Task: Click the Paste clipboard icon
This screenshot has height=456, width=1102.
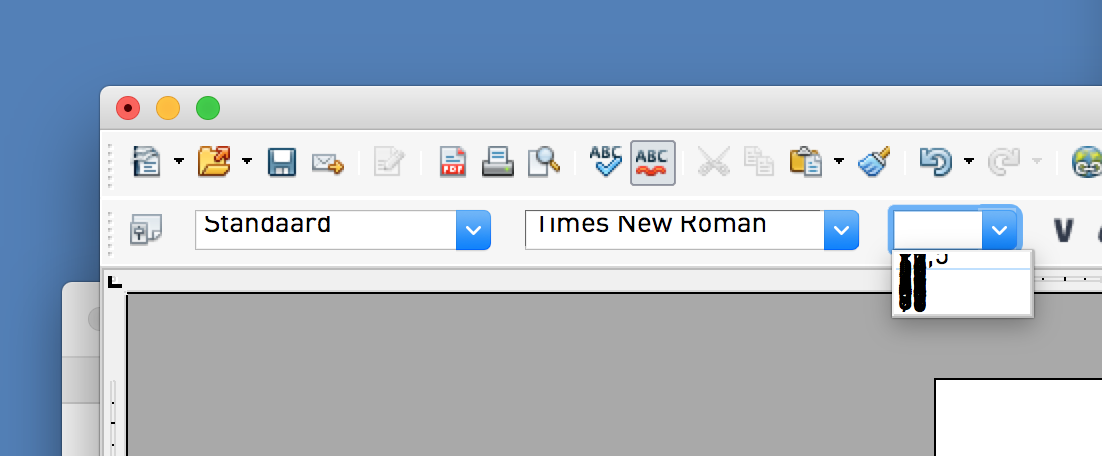Action: click(x=805, y=161)
